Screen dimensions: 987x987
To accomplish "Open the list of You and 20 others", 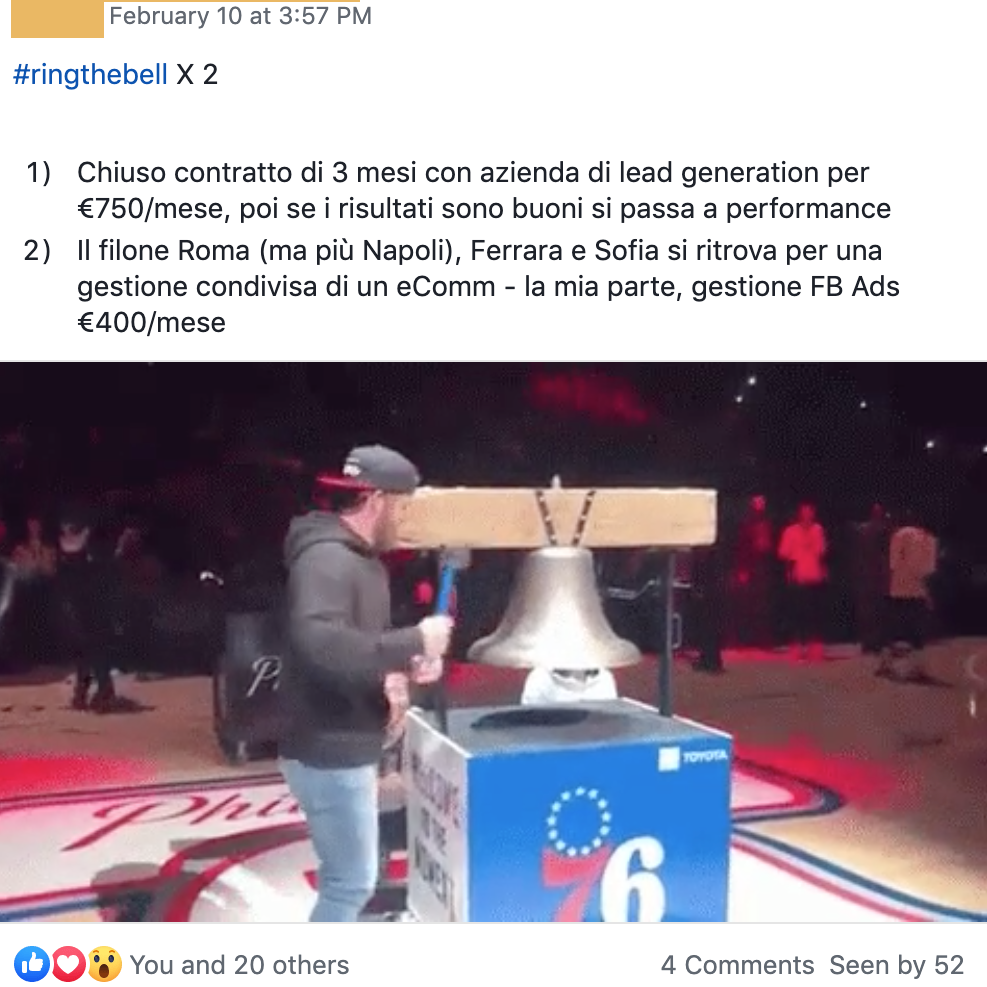I will 239,964.
